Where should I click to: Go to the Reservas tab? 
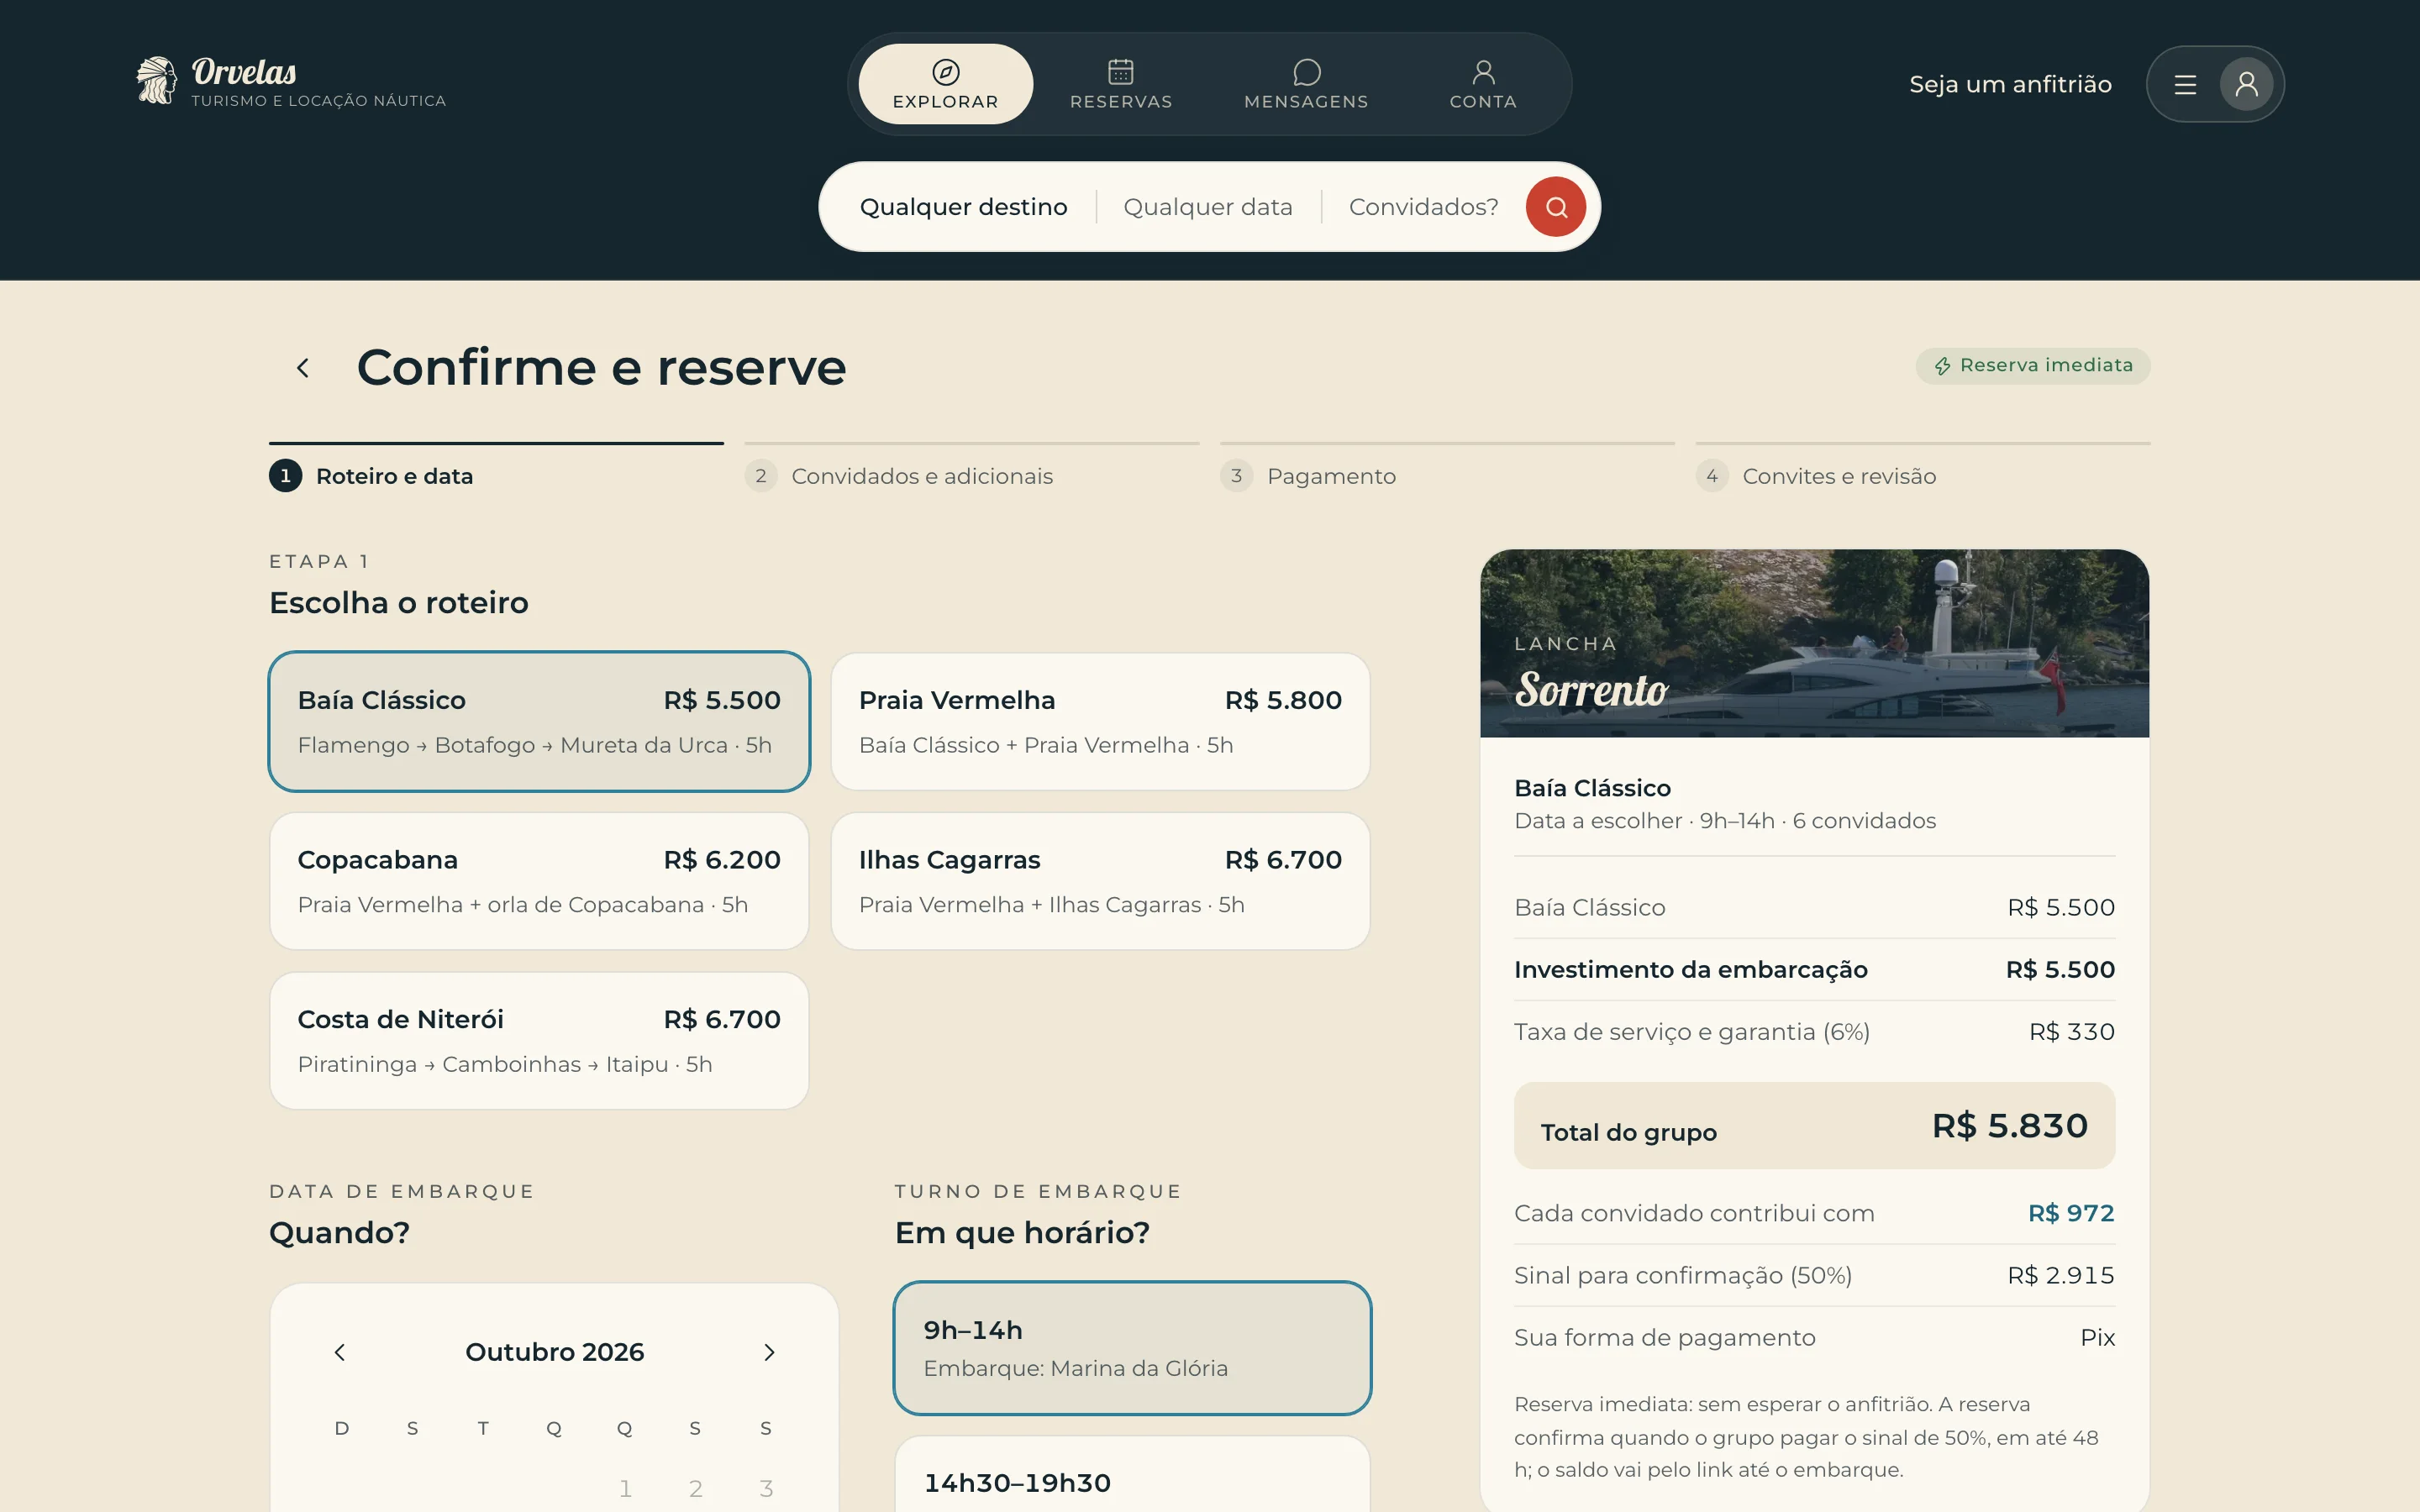(x=1120, y=84)
